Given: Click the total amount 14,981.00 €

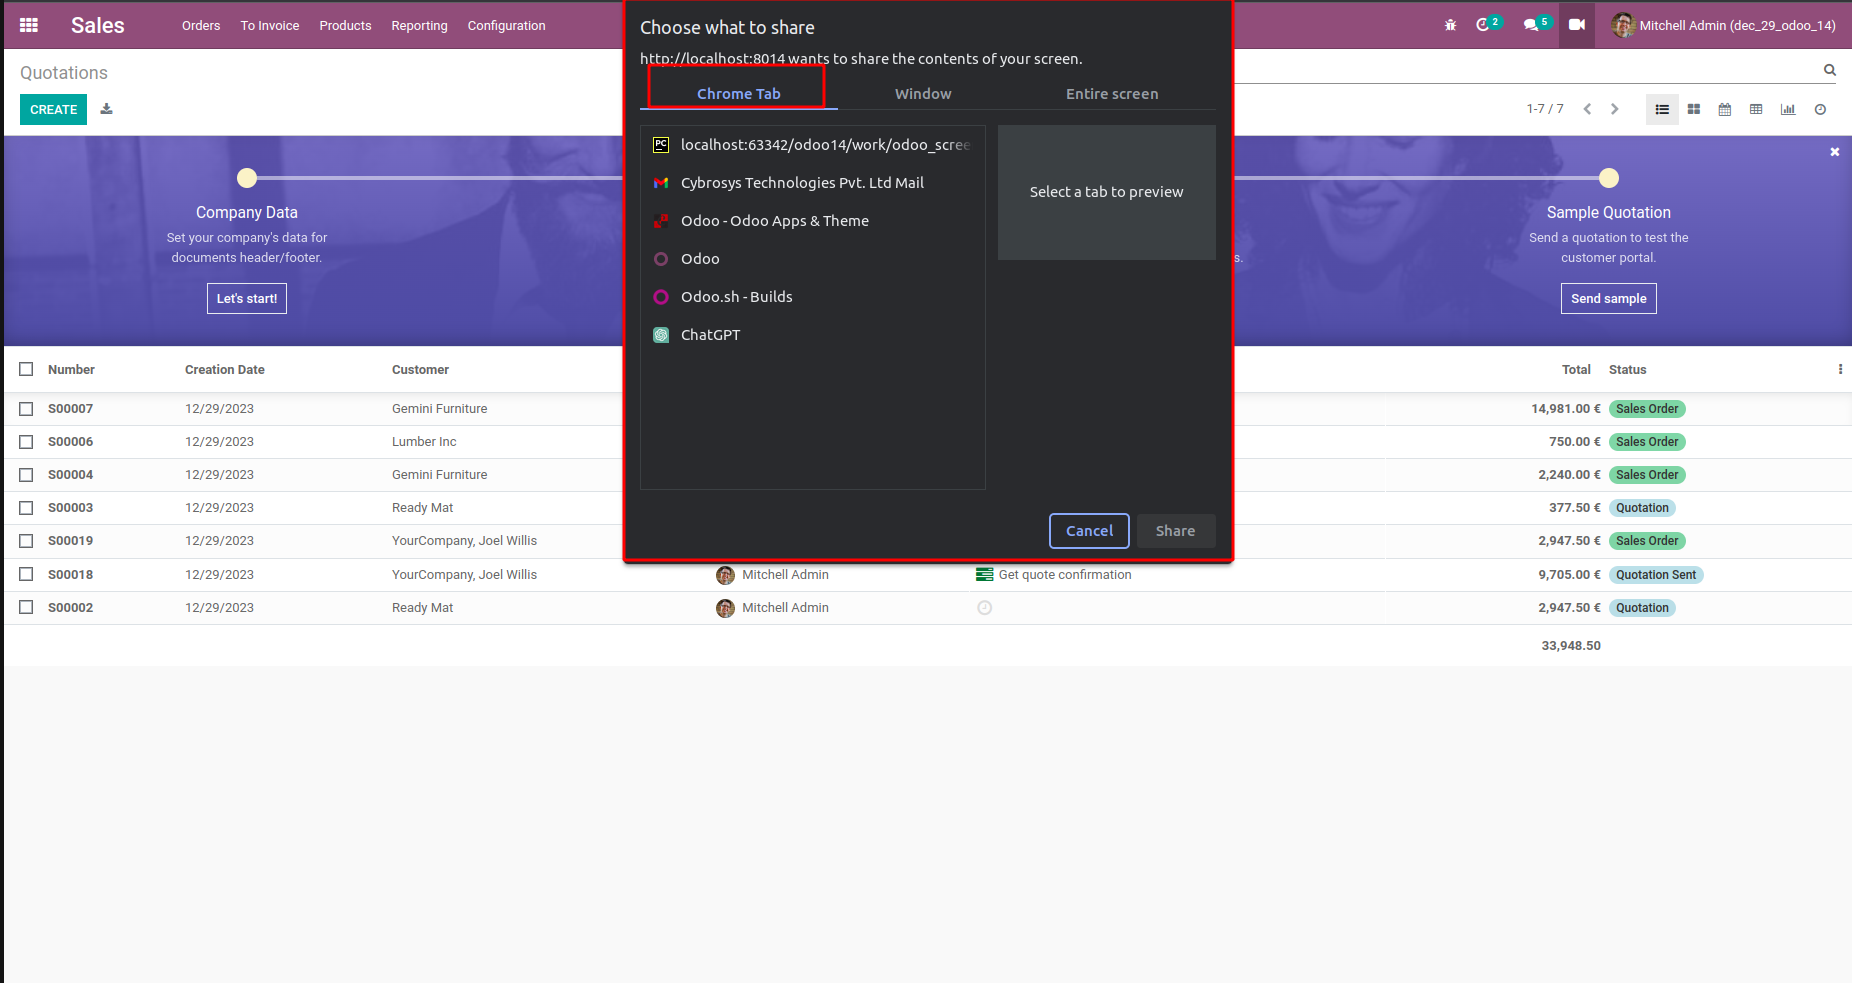Looking at the screenshot, I should pyautogui.click(x=1566, y=409).
